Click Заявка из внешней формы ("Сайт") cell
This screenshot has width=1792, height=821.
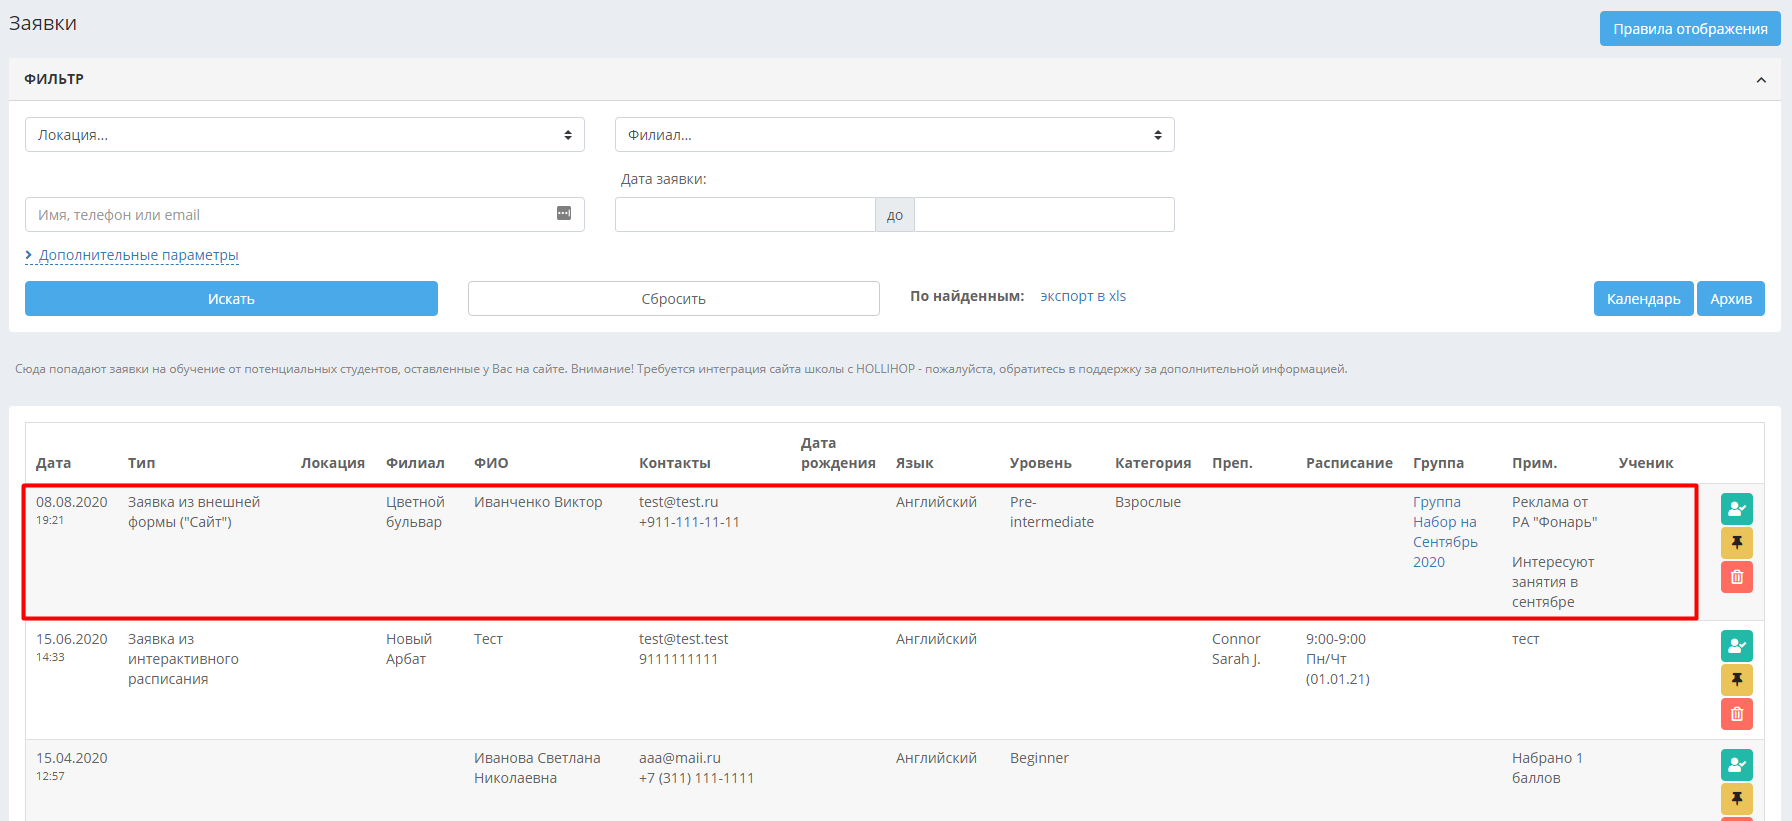coord(194,512)
